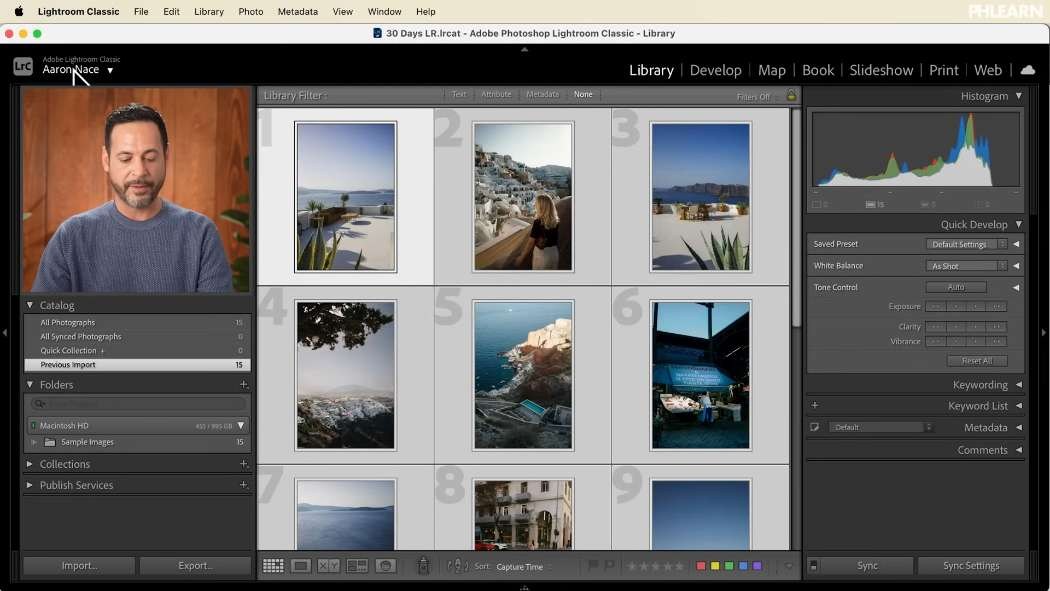The image size is (1050, 591).
Task: Add keyword with plus in Keyword List
Action: point(815,406)
